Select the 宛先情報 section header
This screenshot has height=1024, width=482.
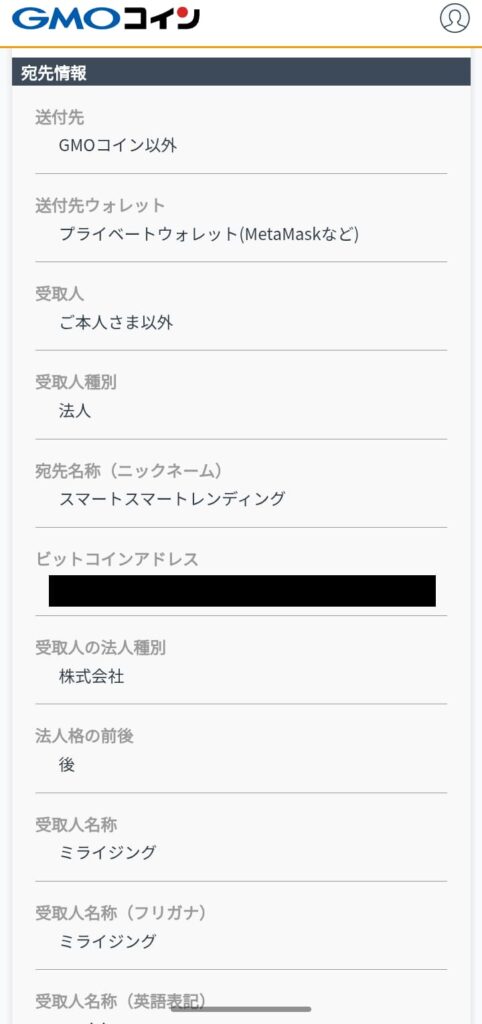pos(241,72)
